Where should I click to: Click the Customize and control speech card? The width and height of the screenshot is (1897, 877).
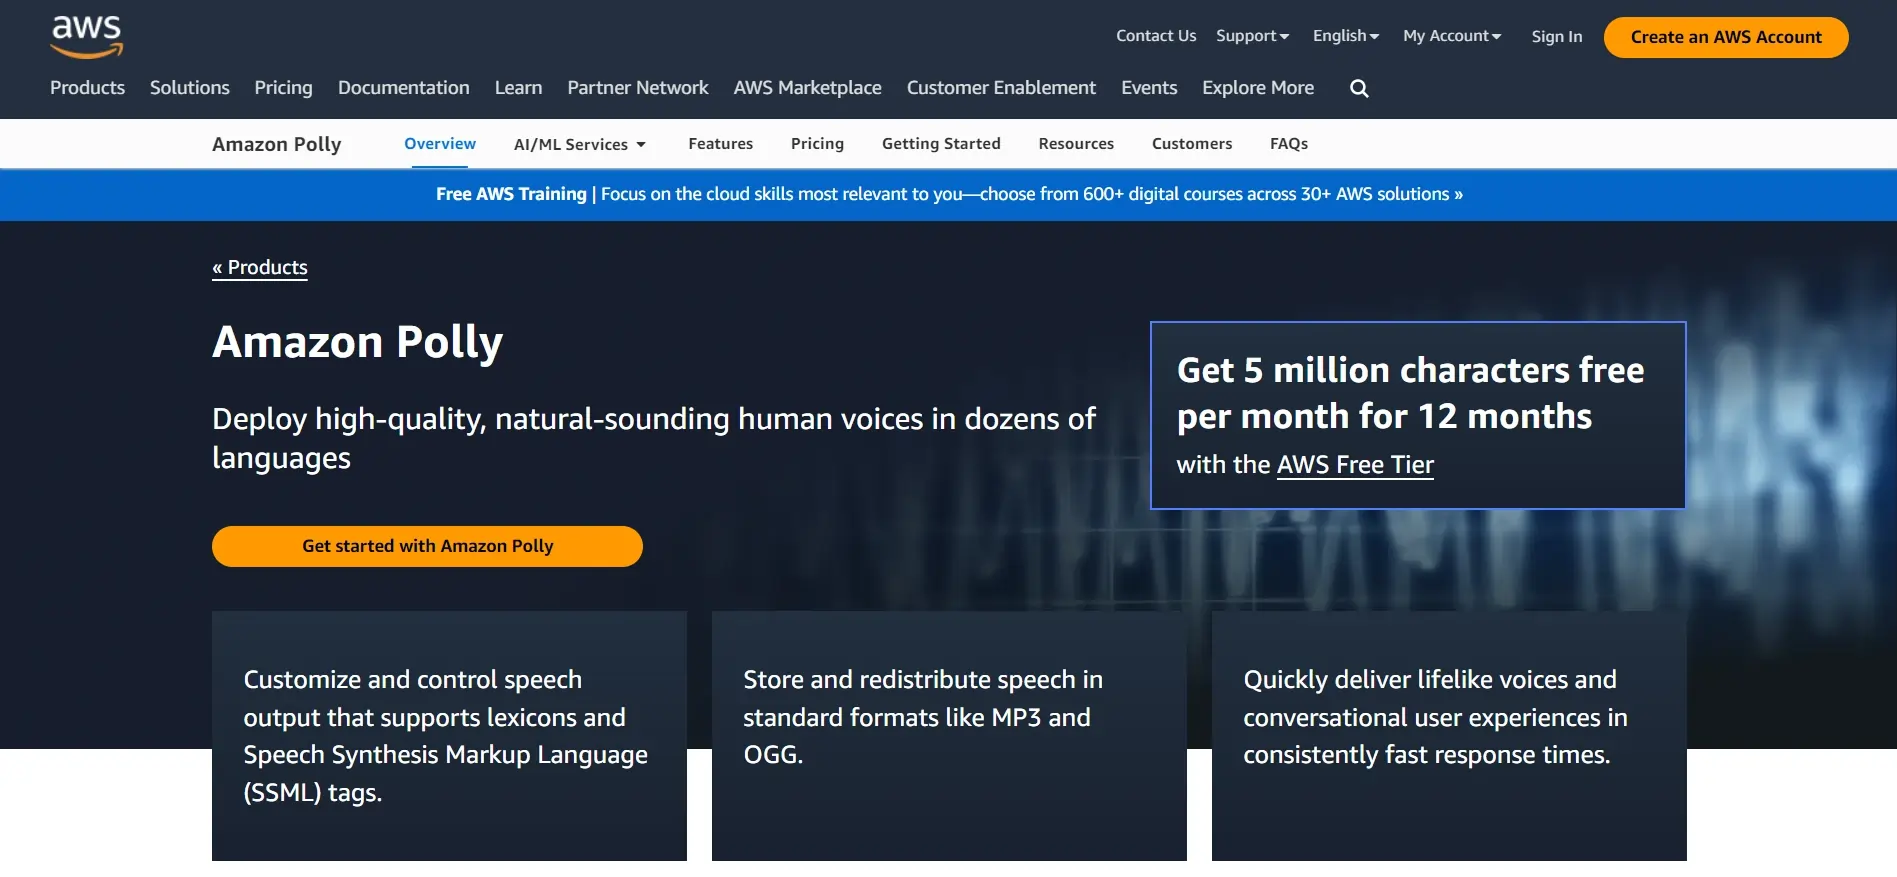[x=449, y=736]
